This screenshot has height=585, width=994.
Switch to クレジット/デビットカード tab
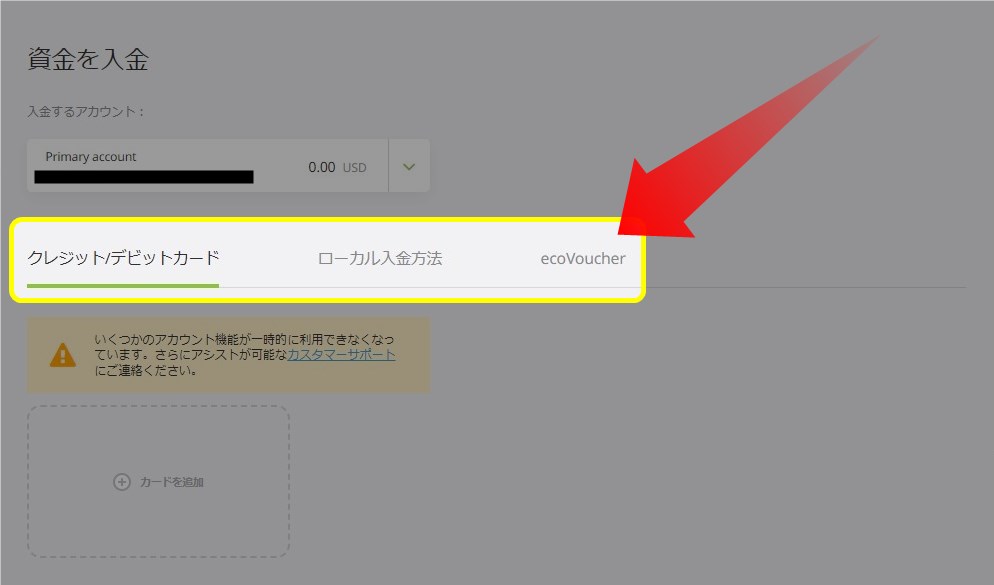[x=123, y=259]
